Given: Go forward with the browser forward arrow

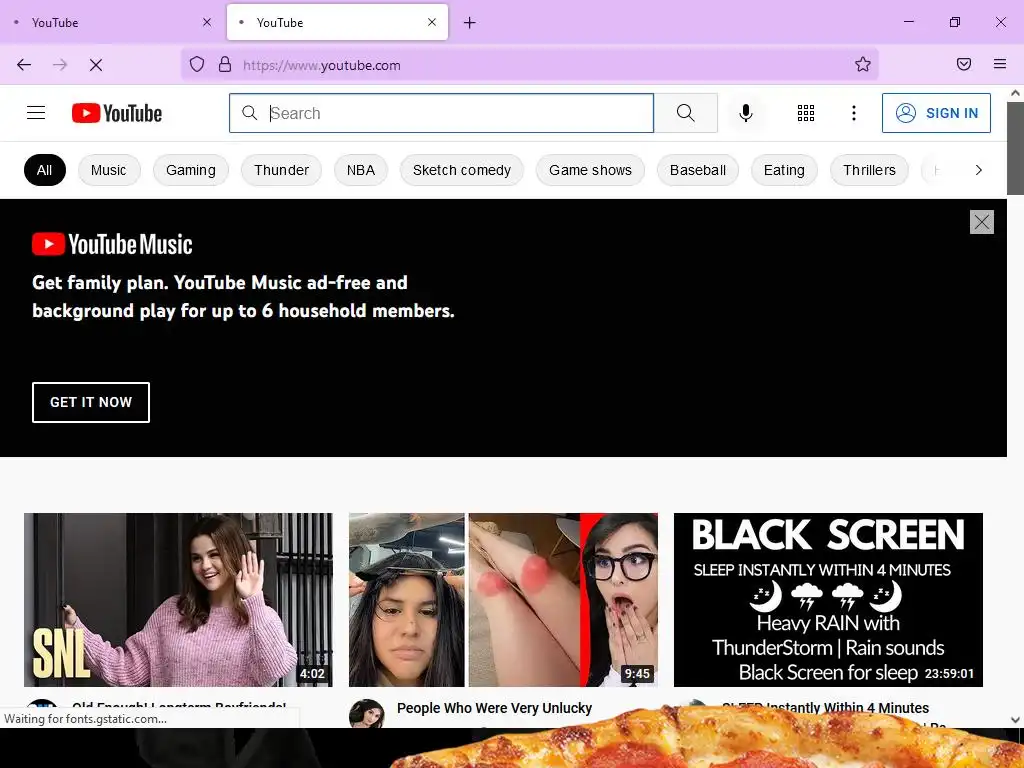Looking at the screenshot, I should 60,65.
